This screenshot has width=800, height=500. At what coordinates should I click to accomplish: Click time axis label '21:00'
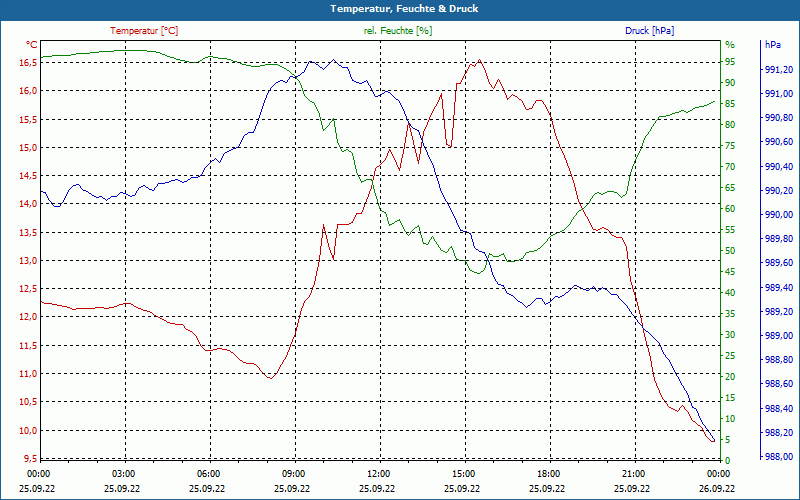click(634, 473)
